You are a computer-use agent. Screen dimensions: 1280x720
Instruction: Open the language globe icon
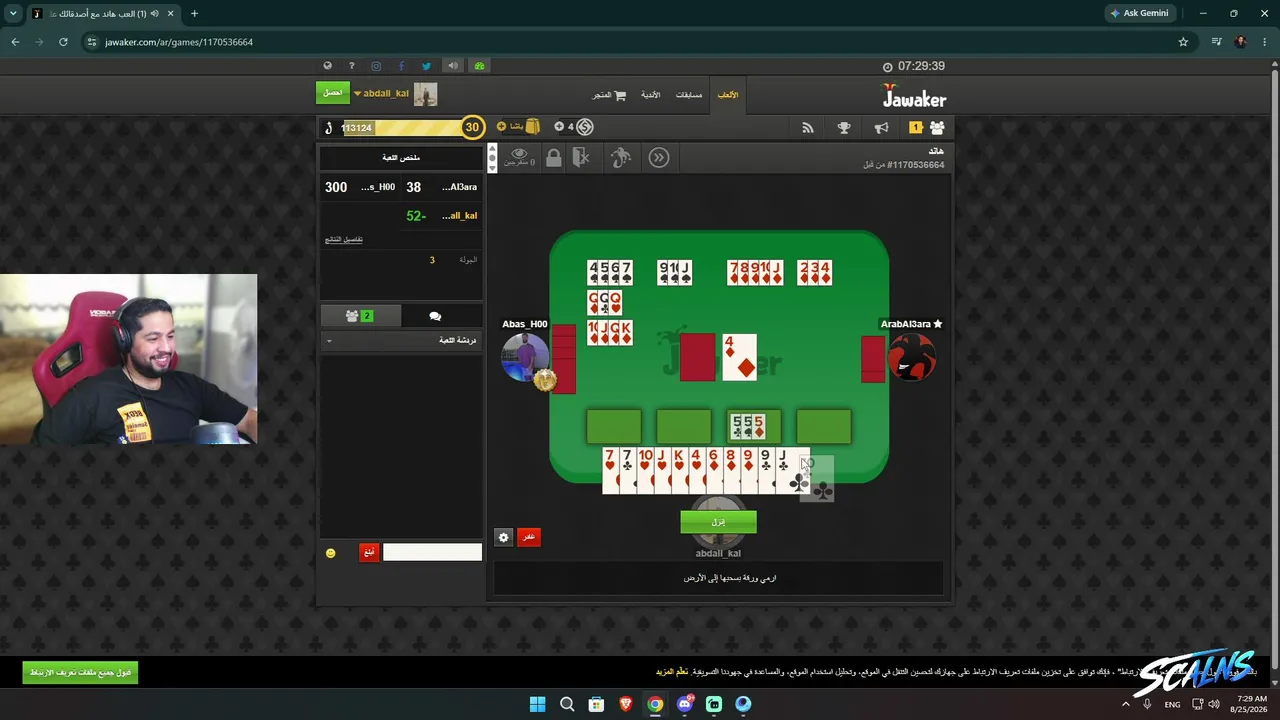327,66
